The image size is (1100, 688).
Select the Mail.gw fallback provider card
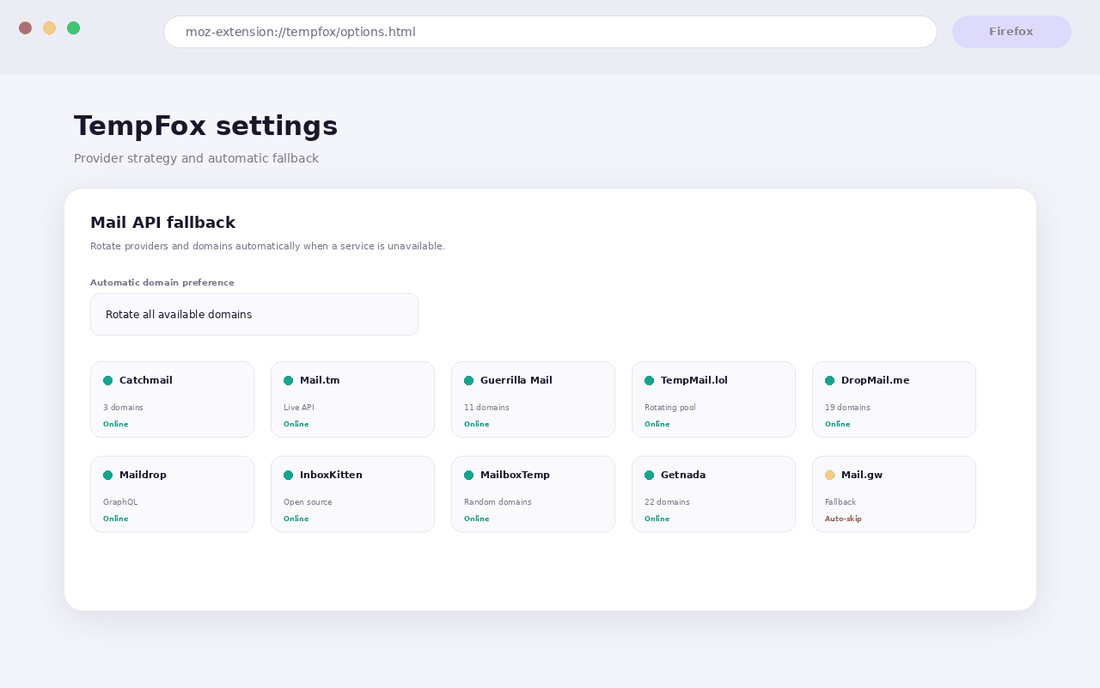[894, 494]
